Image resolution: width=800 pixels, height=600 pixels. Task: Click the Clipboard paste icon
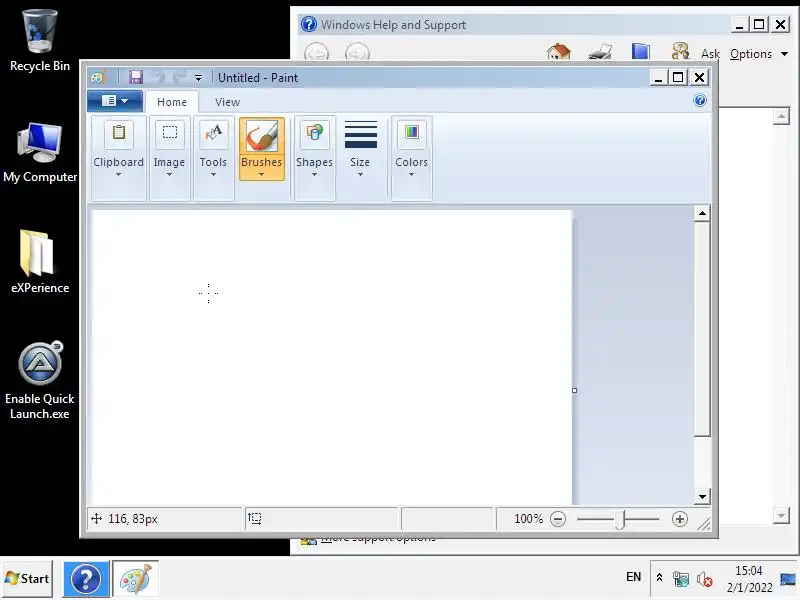[118, 133]
